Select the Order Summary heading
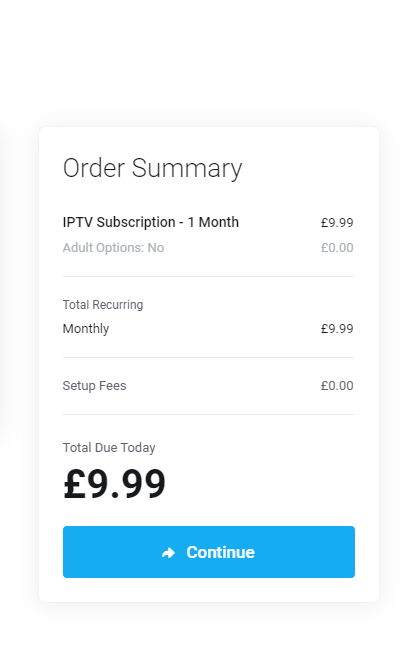The width and height of the screenshot is (420, 659). tap(152, 168)
